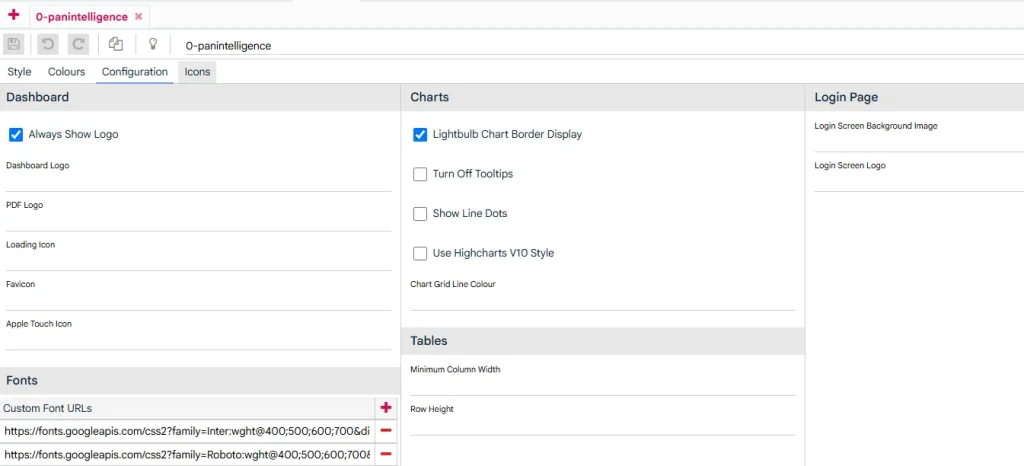Click the Charts section header
This screenshot has width=1024, height=466.
tap(603, 97)
